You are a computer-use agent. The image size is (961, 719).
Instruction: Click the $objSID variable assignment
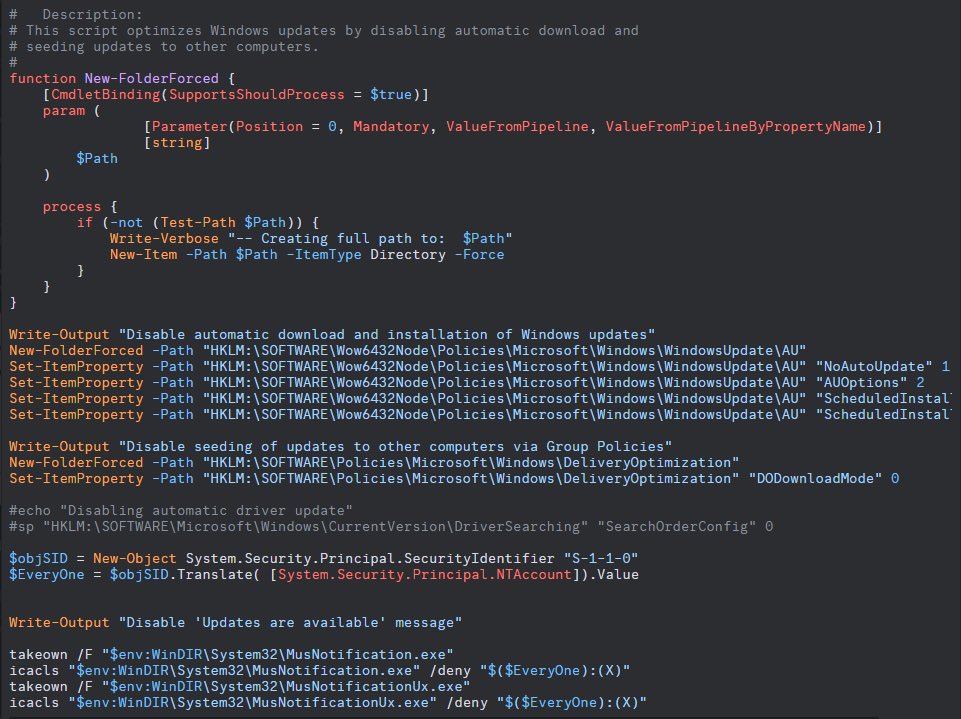(x=39, y=558)
